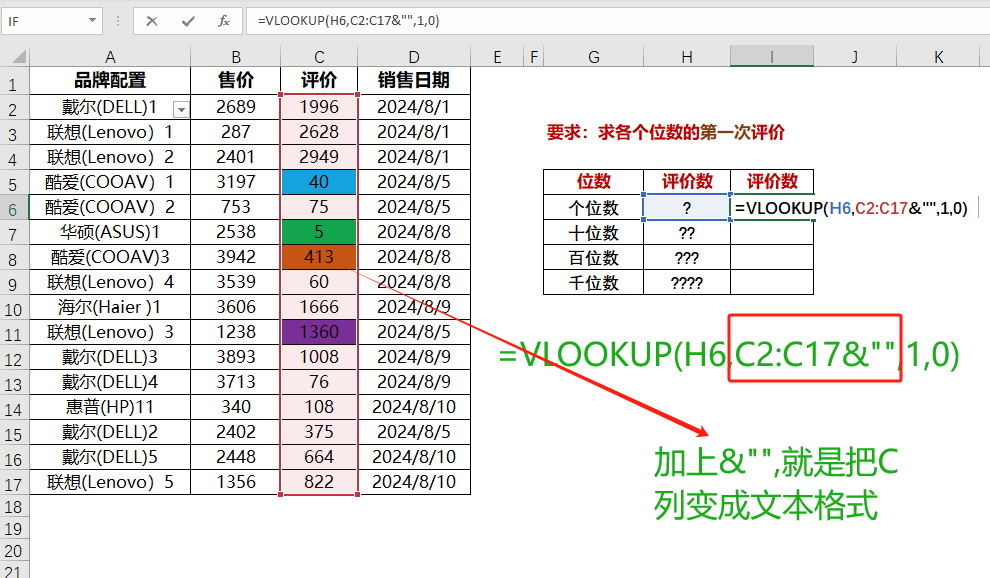Click date cell 2024/8/9 in row 10

coord(414,307)
